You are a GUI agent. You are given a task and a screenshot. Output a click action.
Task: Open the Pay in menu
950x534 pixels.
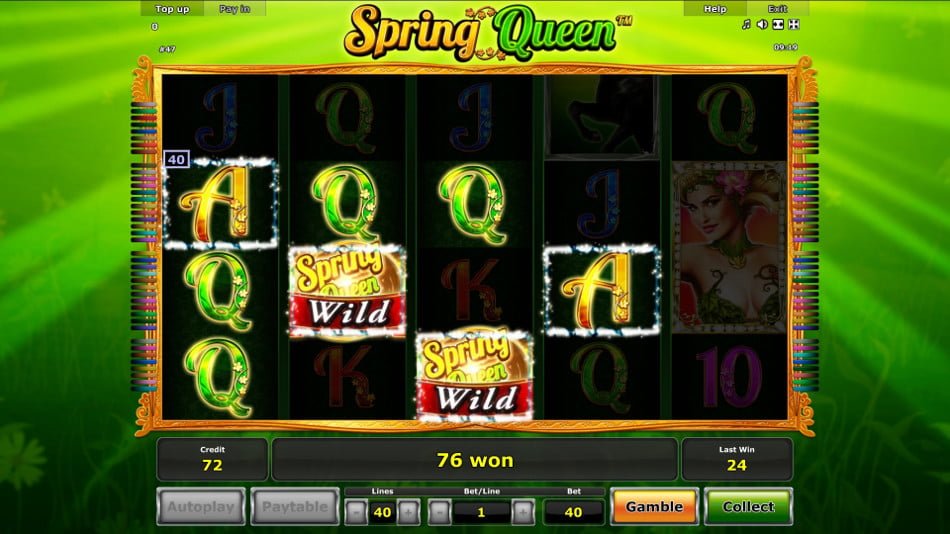234,8
